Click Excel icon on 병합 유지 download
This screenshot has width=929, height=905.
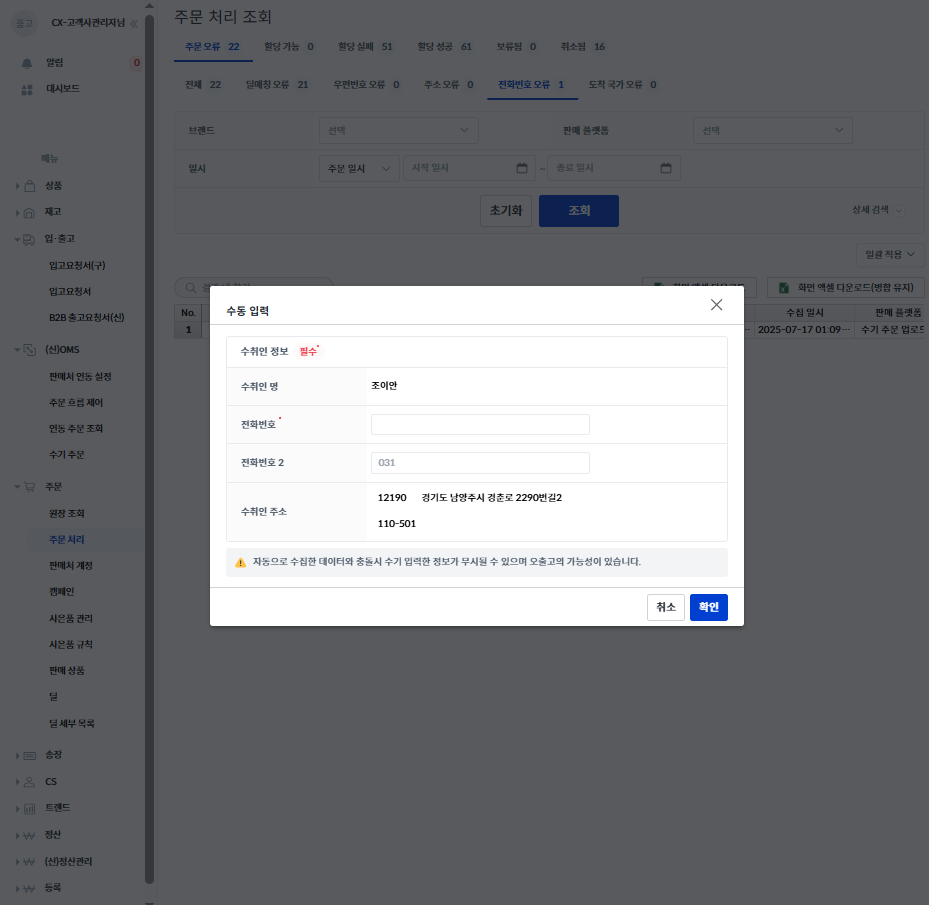tap(783, 287)
